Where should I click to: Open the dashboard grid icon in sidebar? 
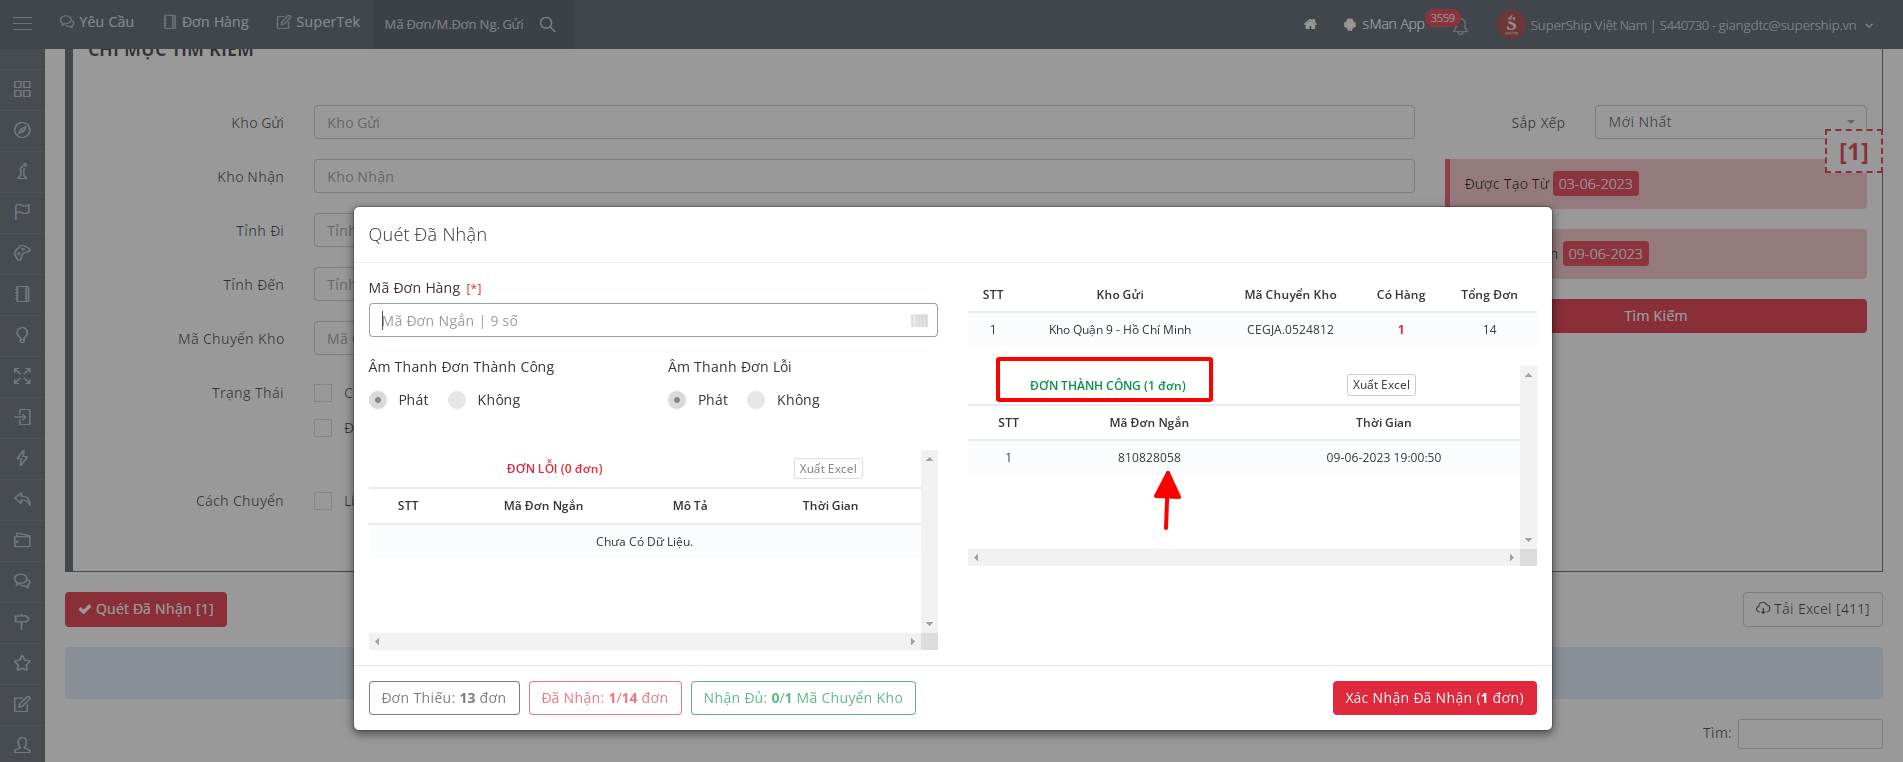pos(22,89)
